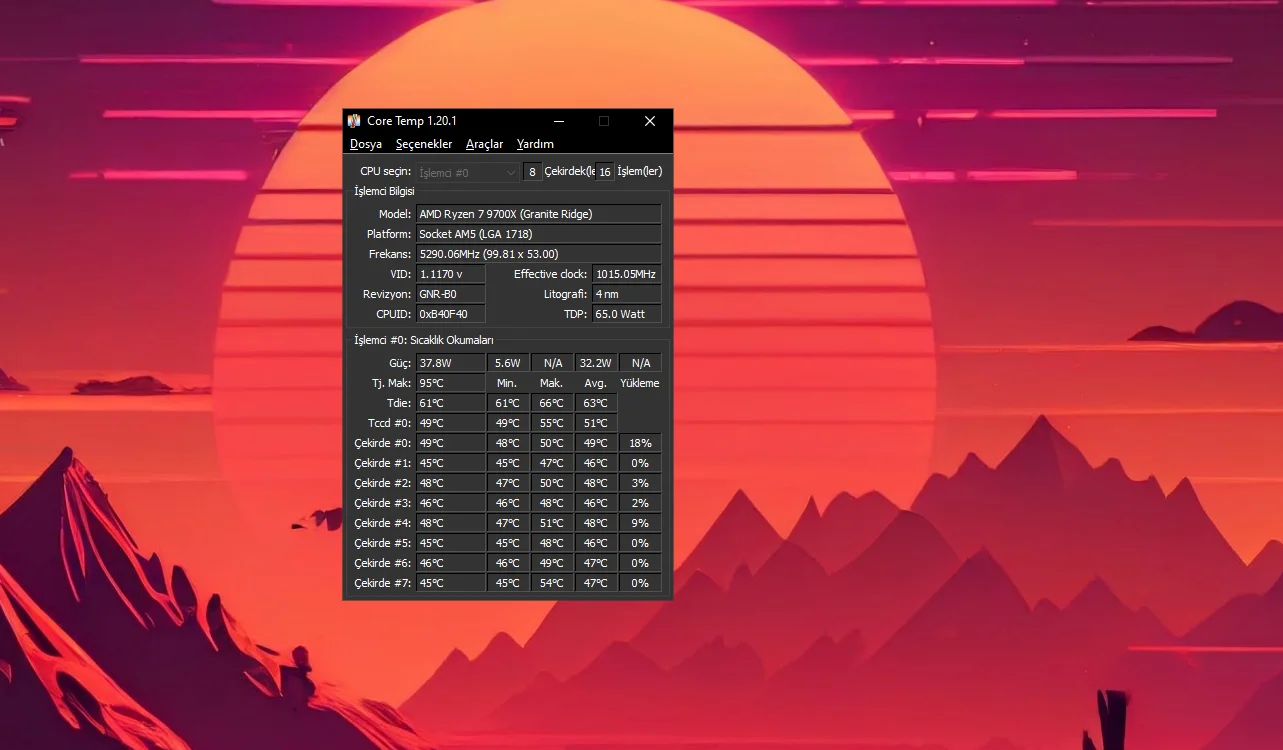Click the Güç value 37.8W

coord(451,363)
